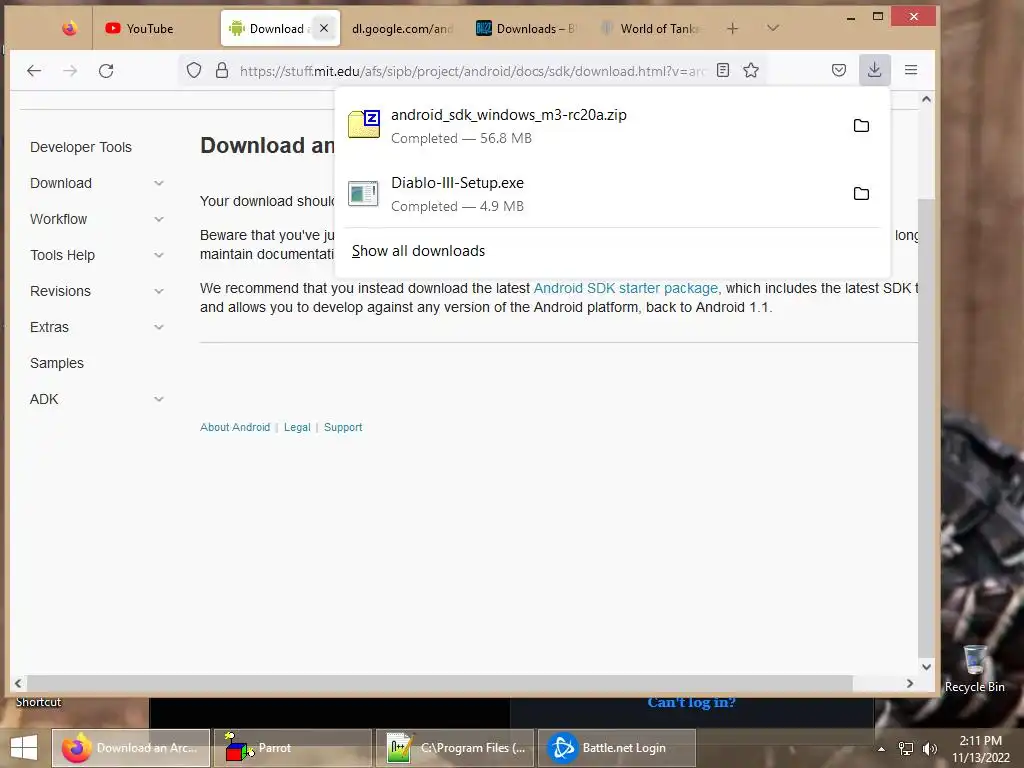Reload the page with the refresh icon
The image size is (1024, 768).
point(106,71)
